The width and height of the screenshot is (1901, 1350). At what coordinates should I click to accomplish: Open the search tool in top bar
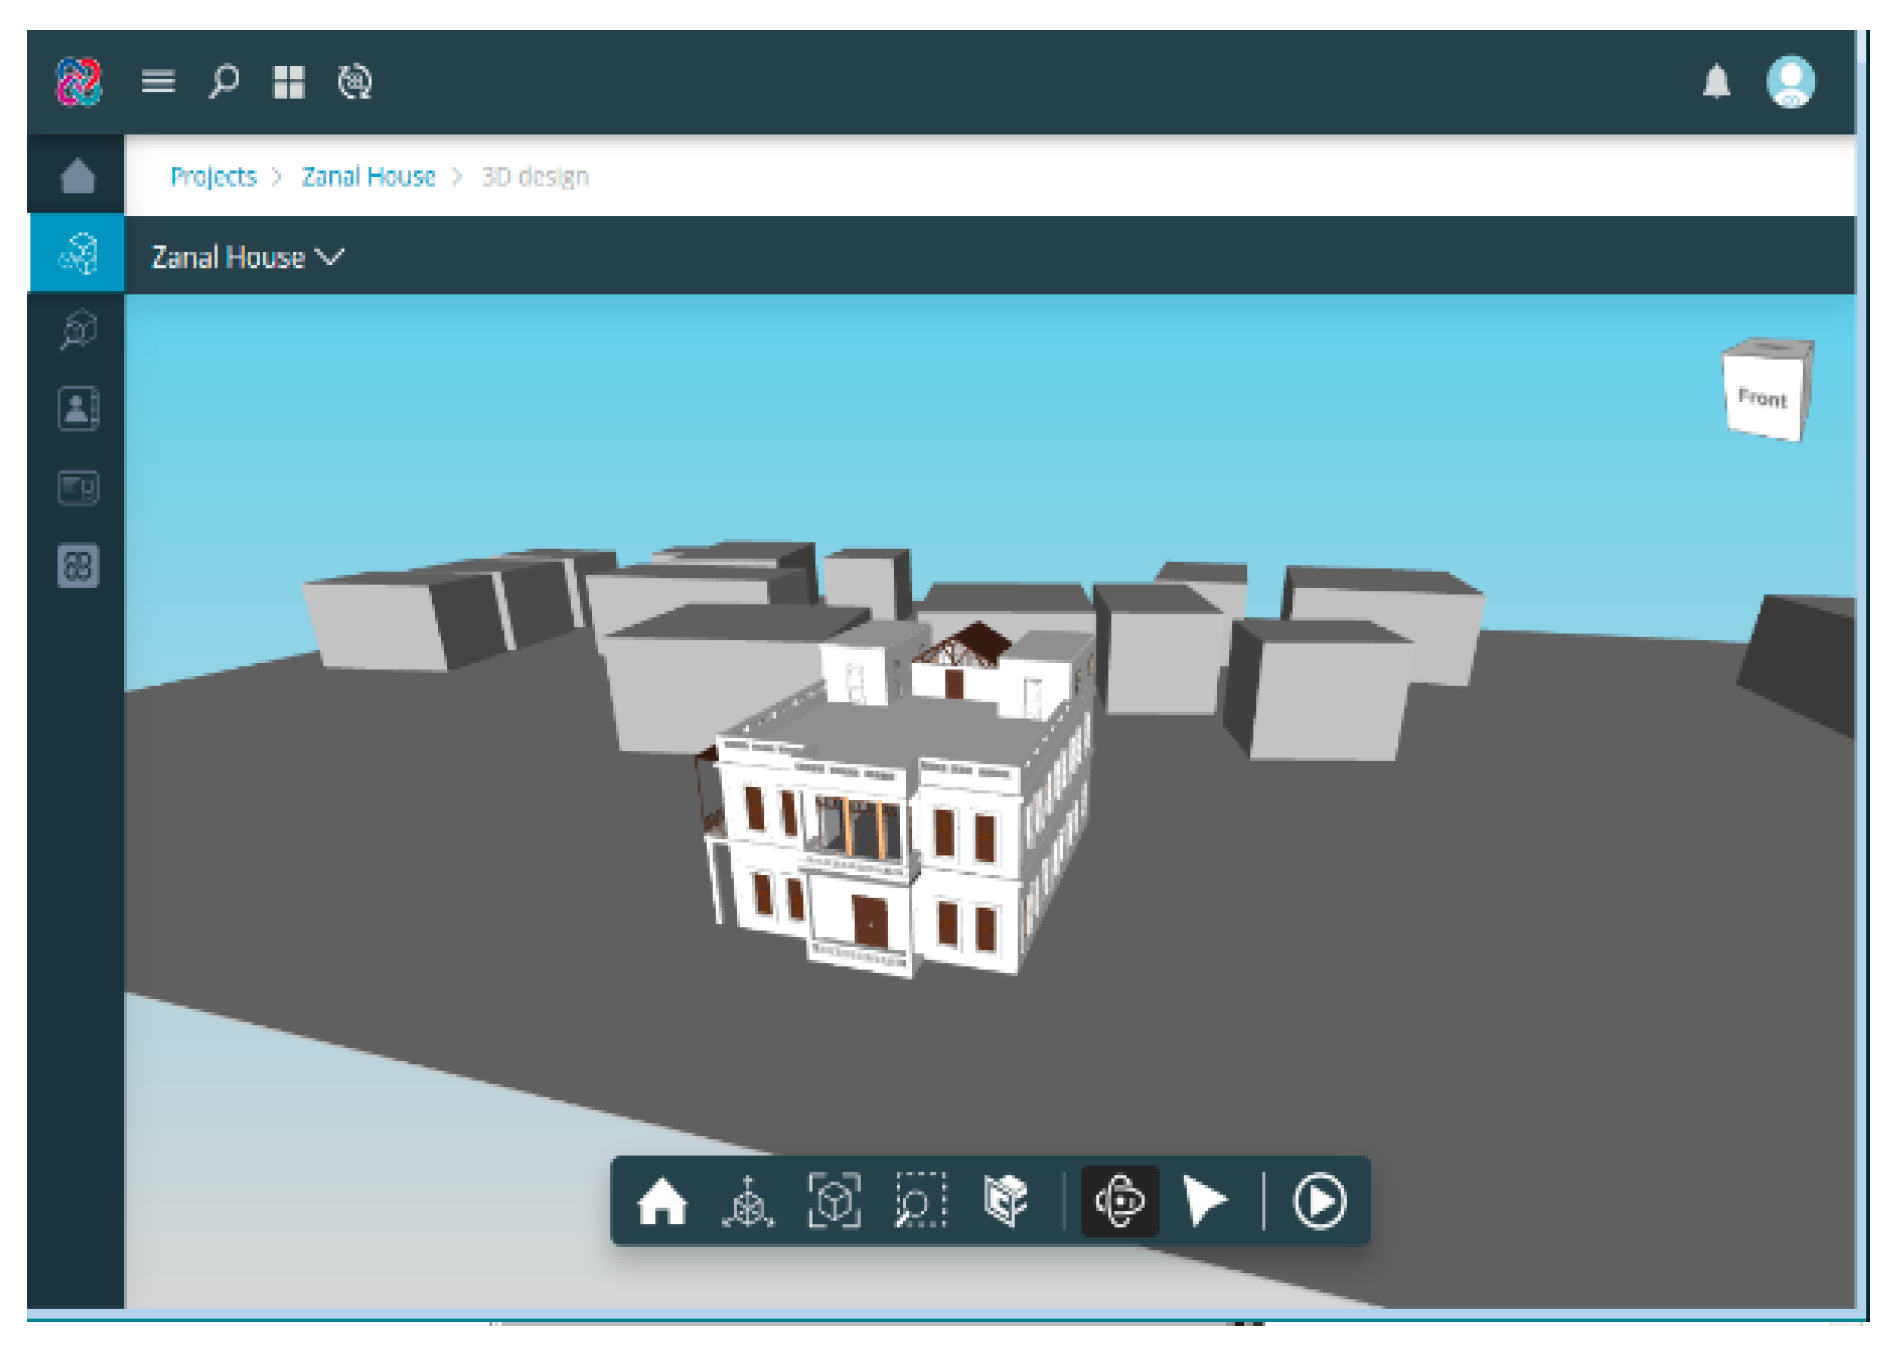(224, 81)
